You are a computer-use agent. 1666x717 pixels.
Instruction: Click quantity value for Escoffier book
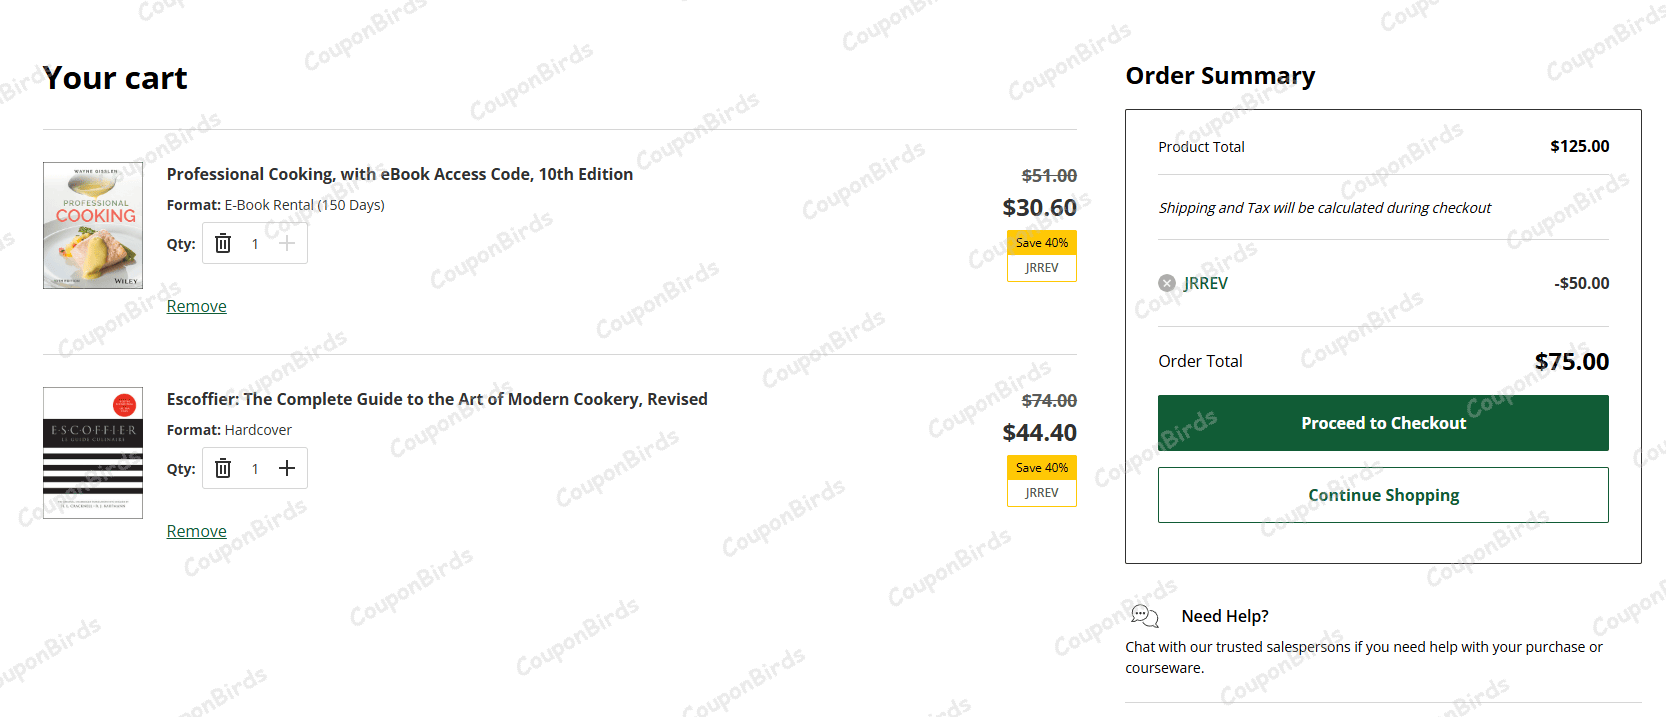click(x=255, y=469)
